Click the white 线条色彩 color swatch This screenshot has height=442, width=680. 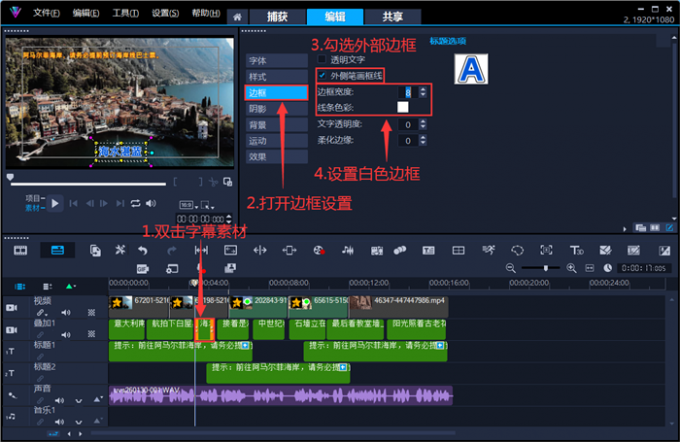pyautogui.click(x=402, y=107)
